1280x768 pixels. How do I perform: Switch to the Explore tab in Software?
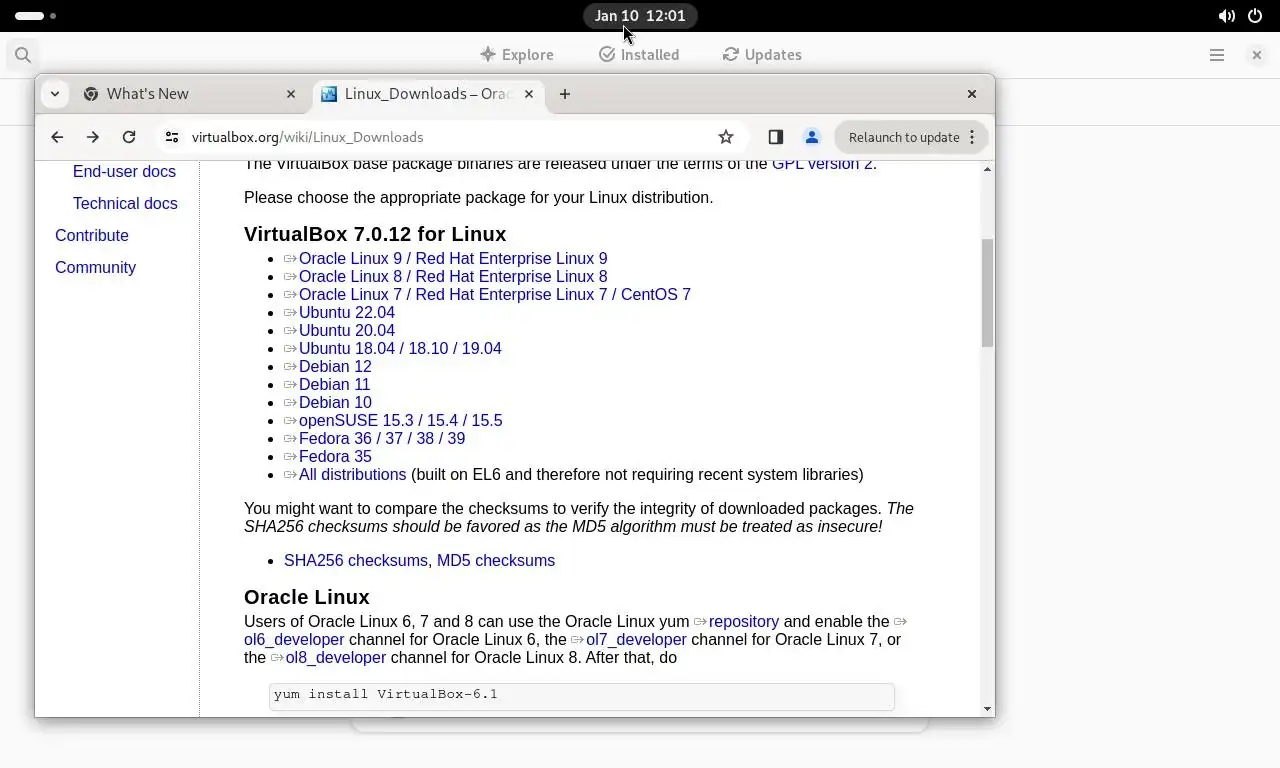tap(516, 55)
